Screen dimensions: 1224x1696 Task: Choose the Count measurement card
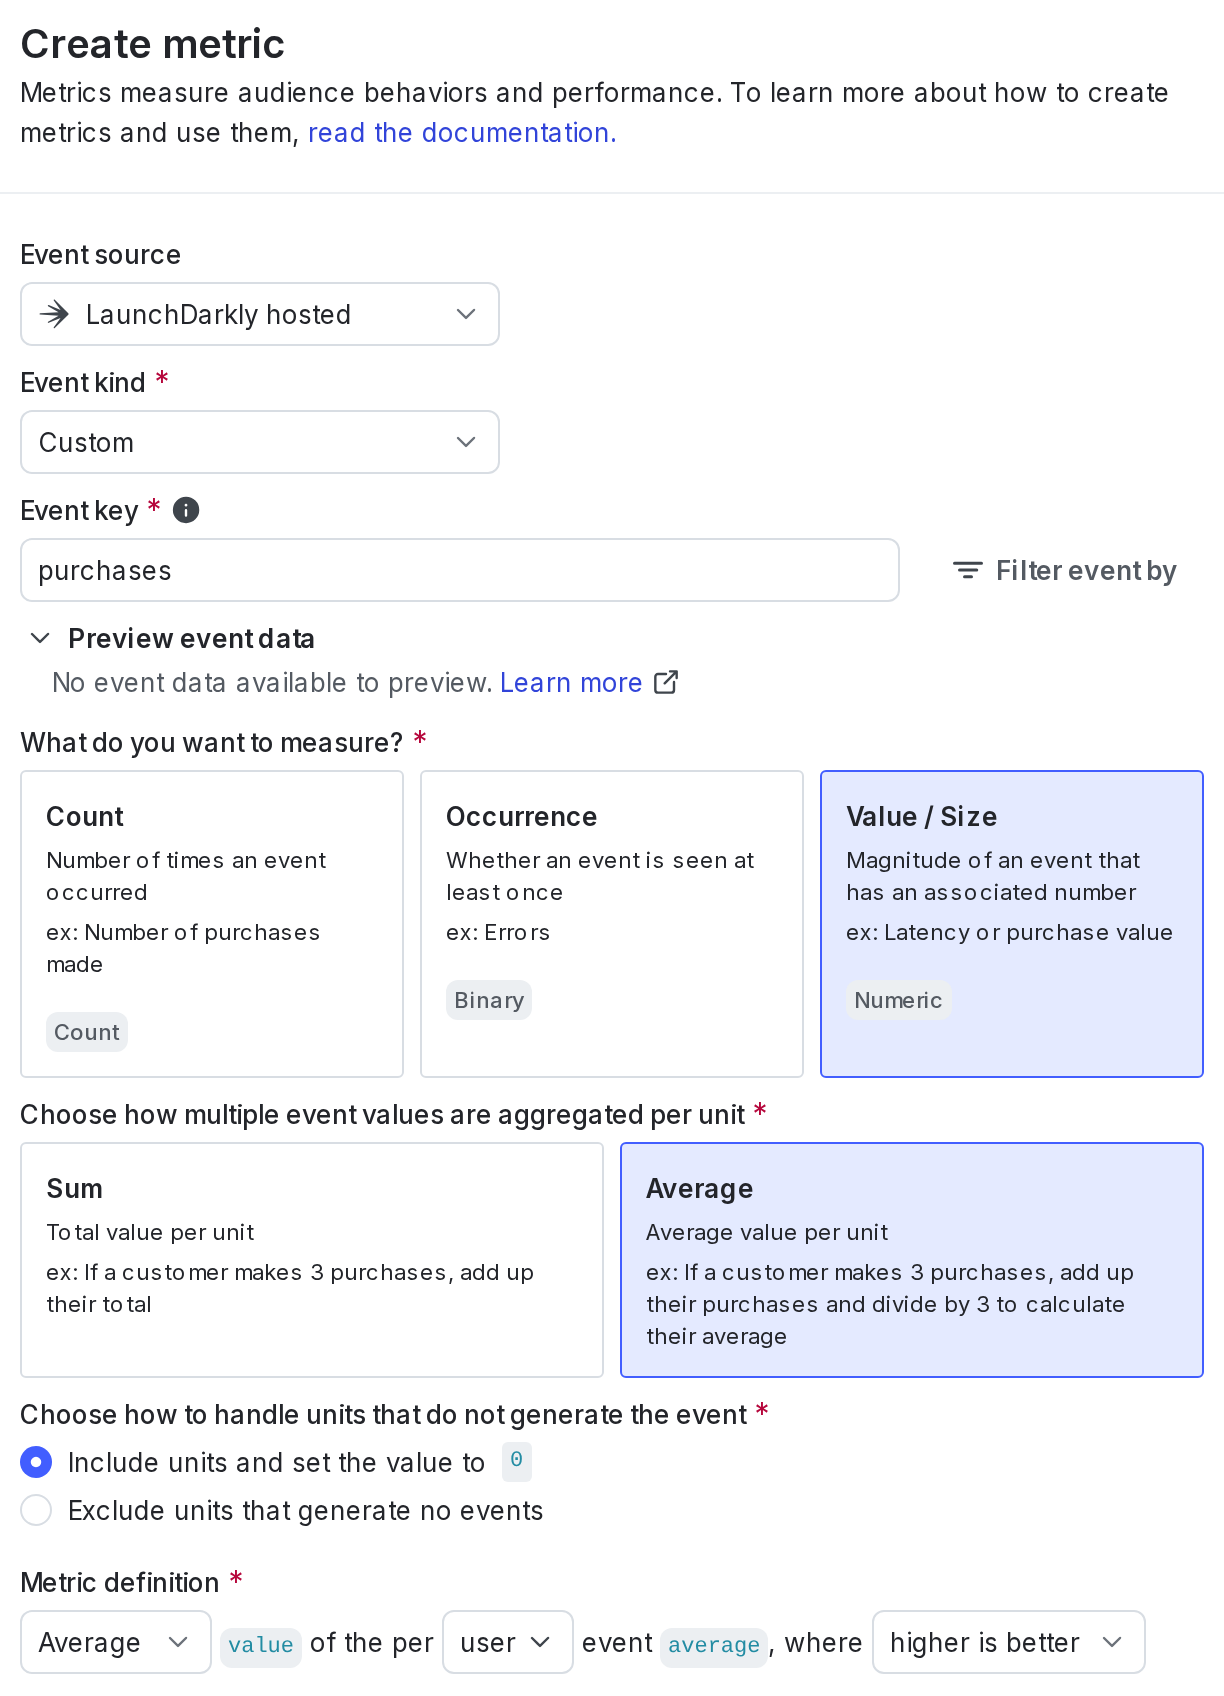tap(212, 924)
